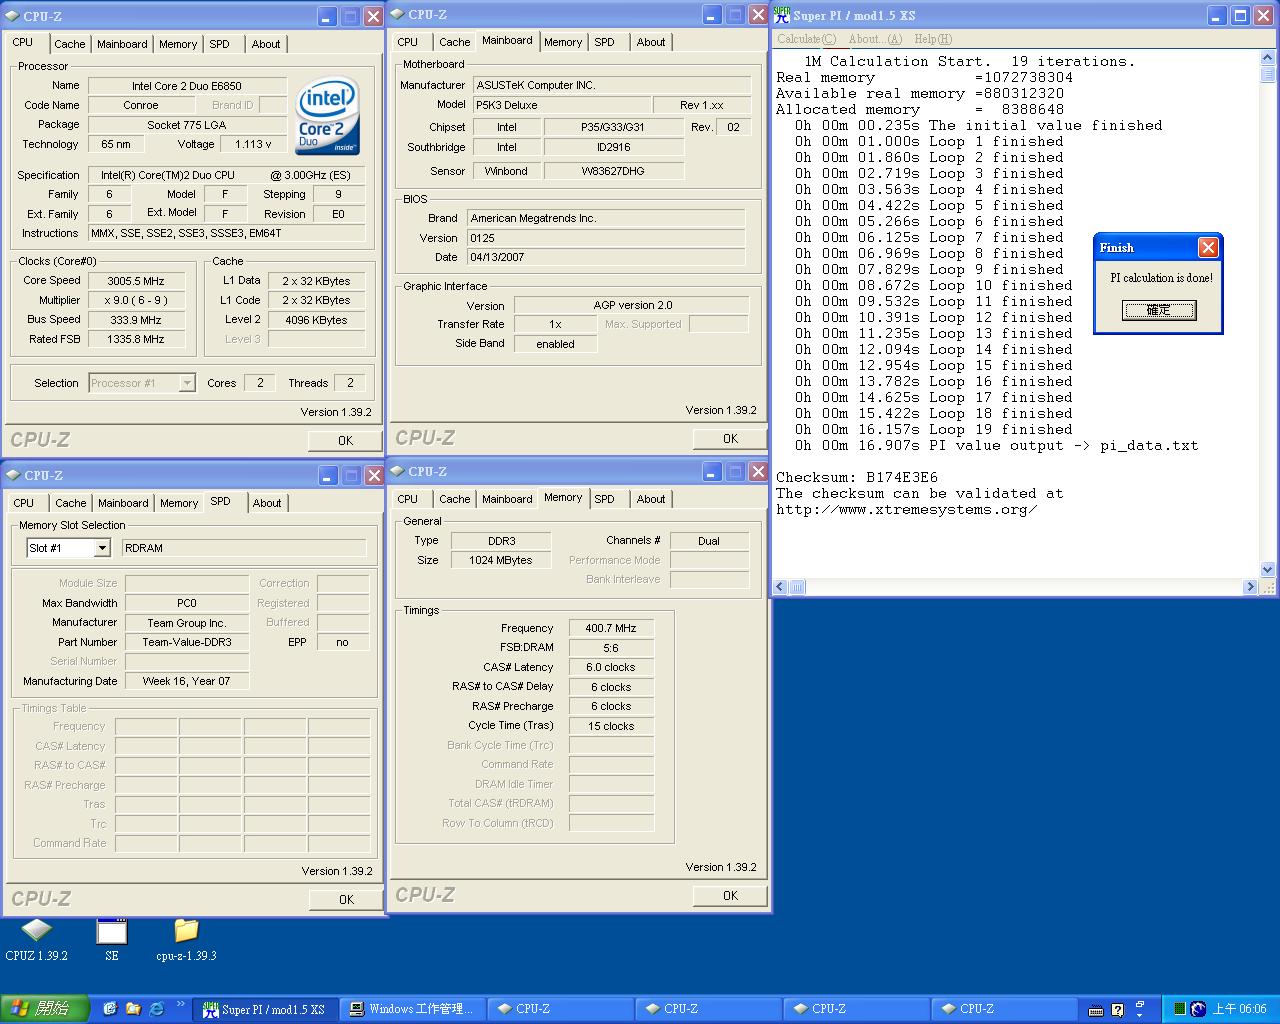
Task: Open the SE desktop icon
Action: tap(111, 940)
